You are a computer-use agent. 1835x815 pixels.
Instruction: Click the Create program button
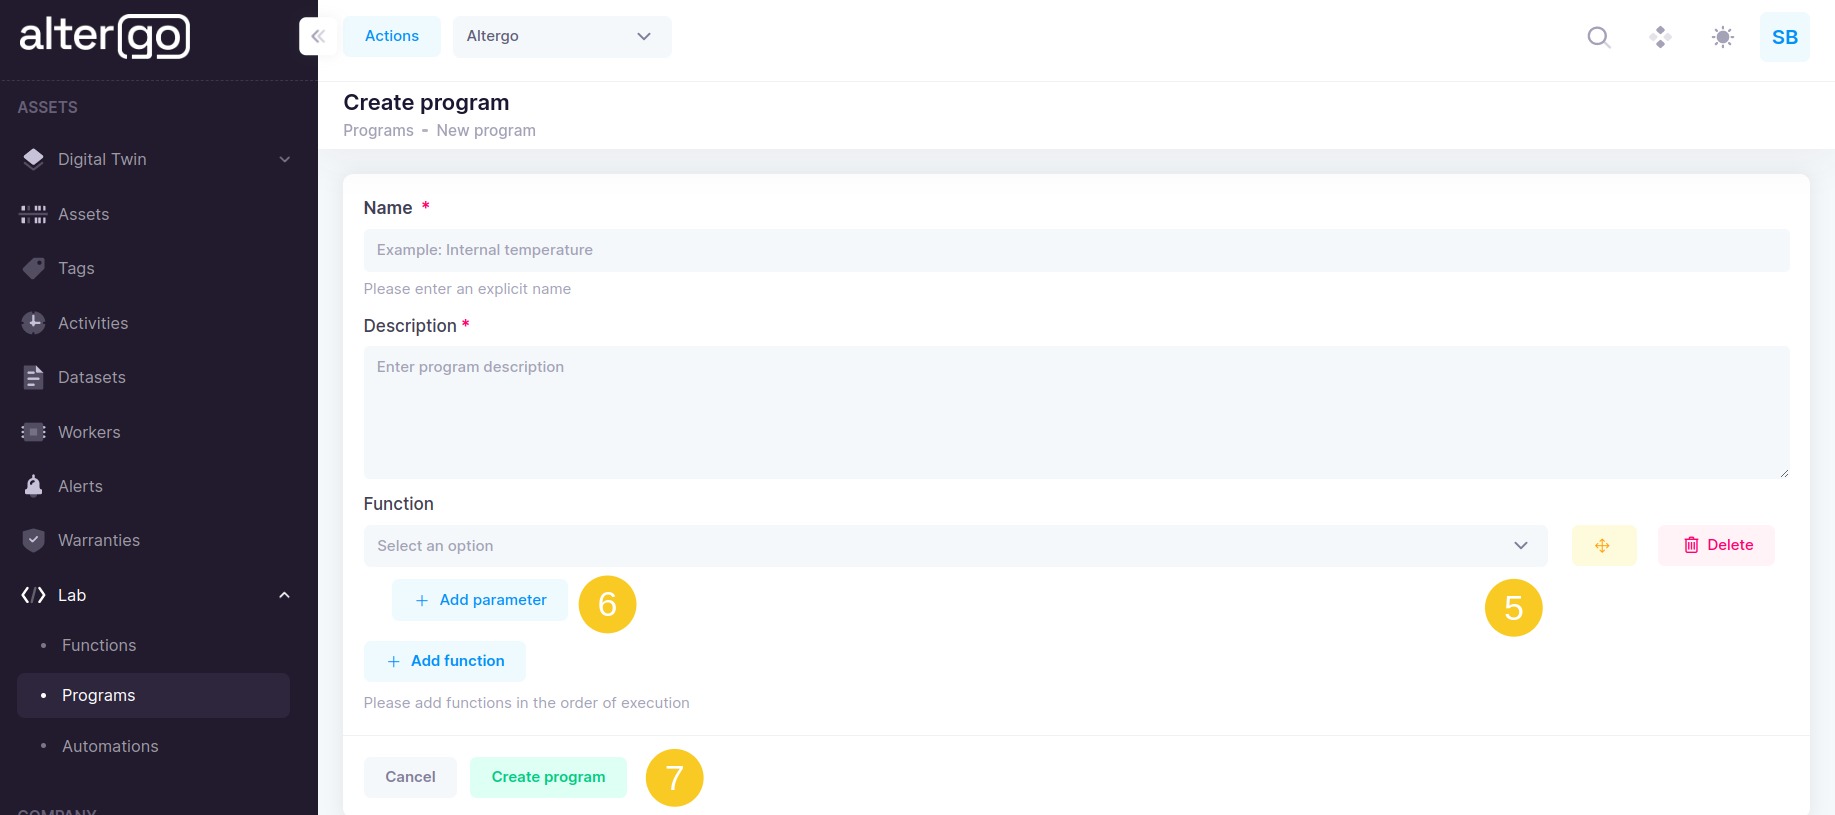coord(548,777)
